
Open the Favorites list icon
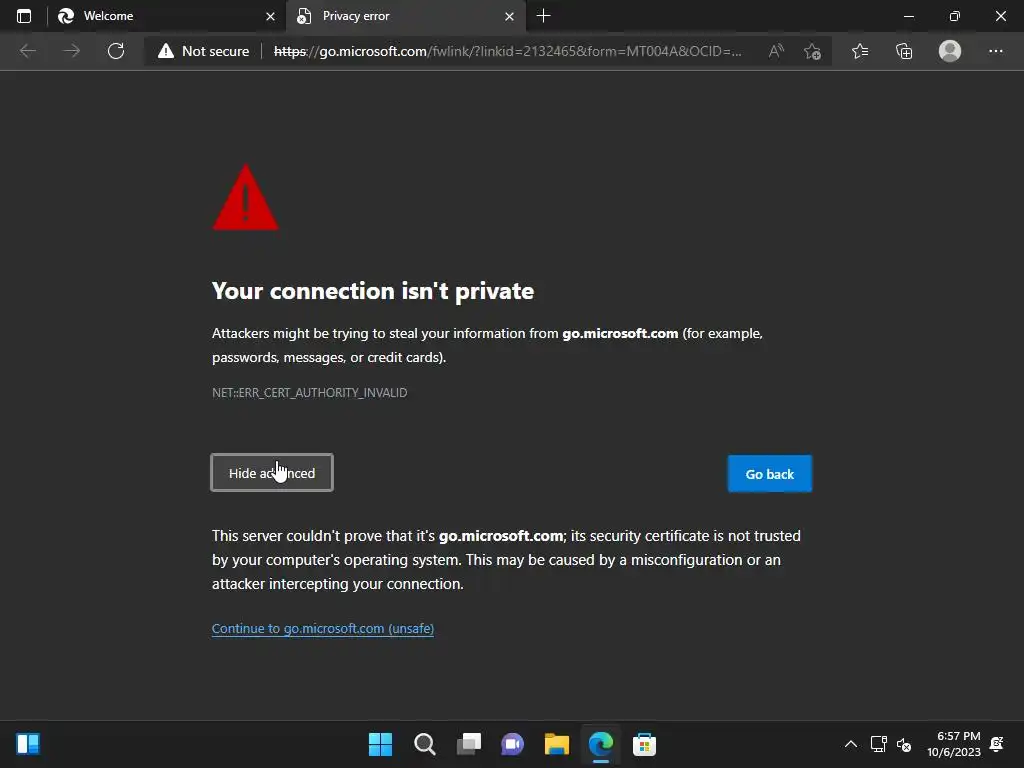pos(860,51)
